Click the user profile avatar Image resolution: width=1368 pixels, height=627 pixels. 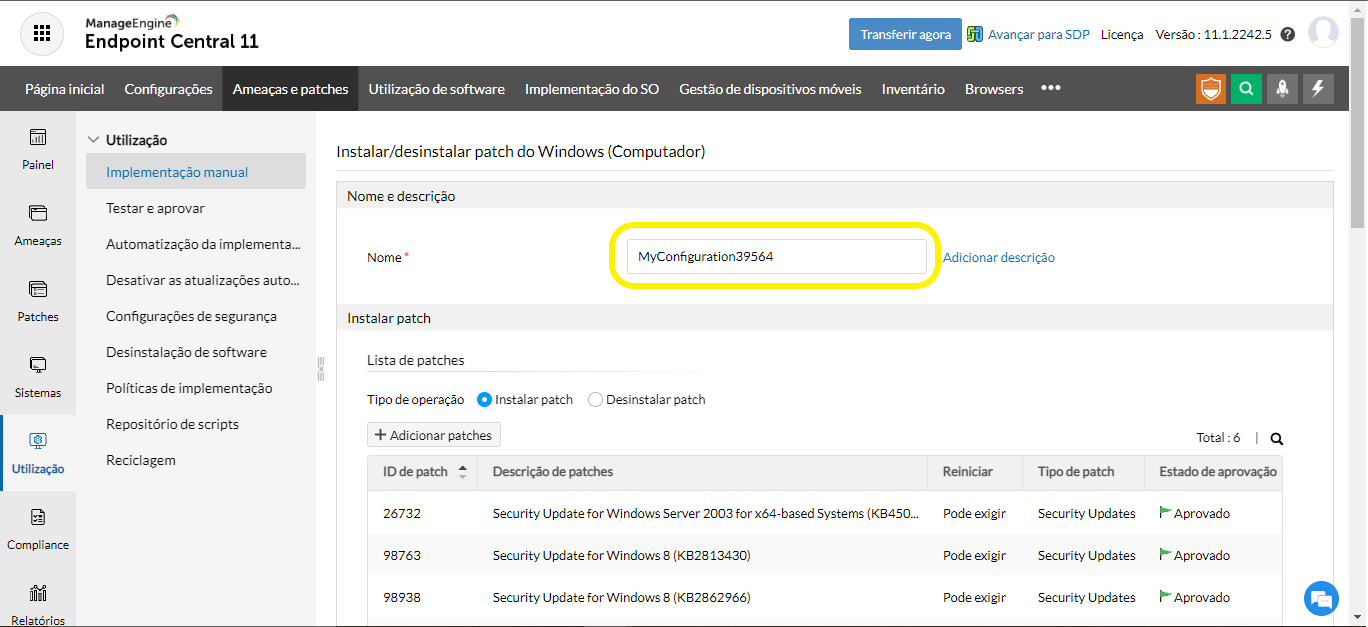[x=1323, y=33]
